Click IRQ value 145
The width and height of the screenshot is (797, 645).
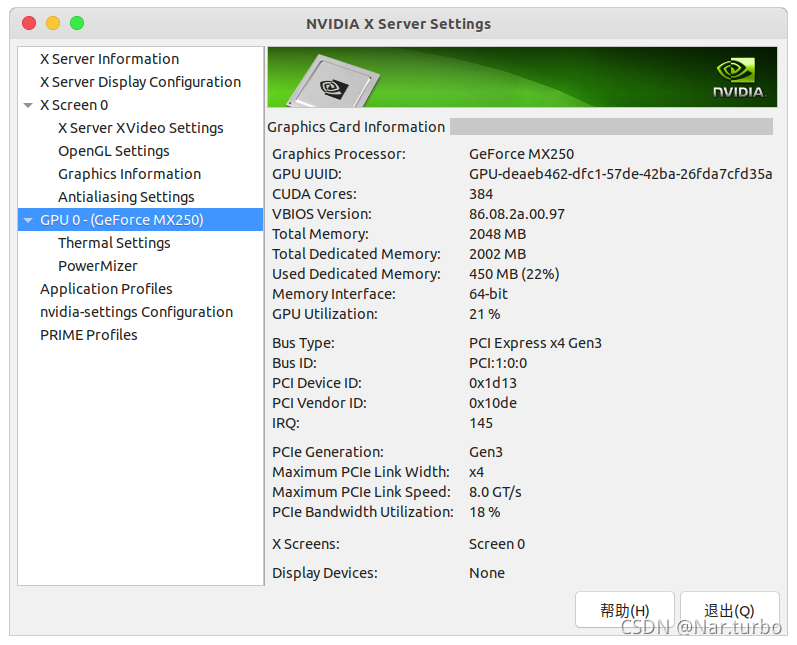click(481, 423)
